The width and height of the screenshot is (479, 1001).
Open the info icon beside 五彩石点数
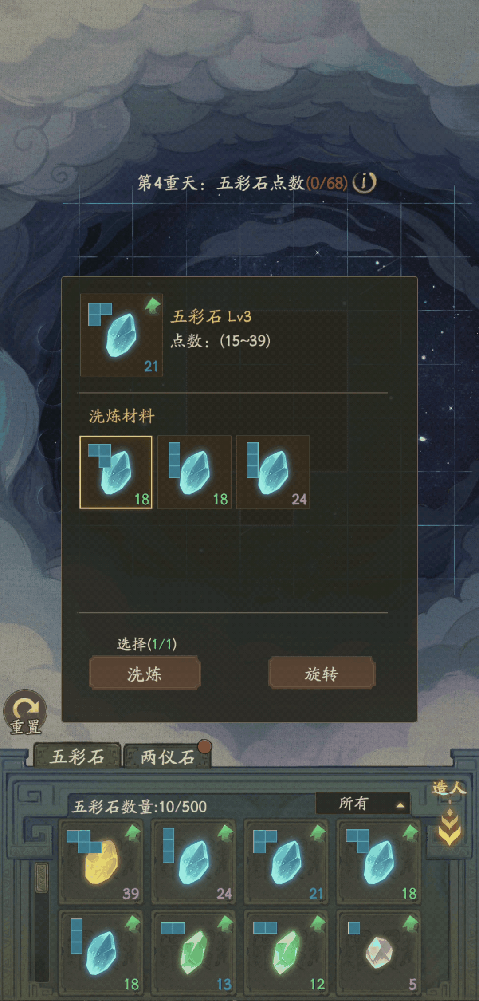click(365, 182)
